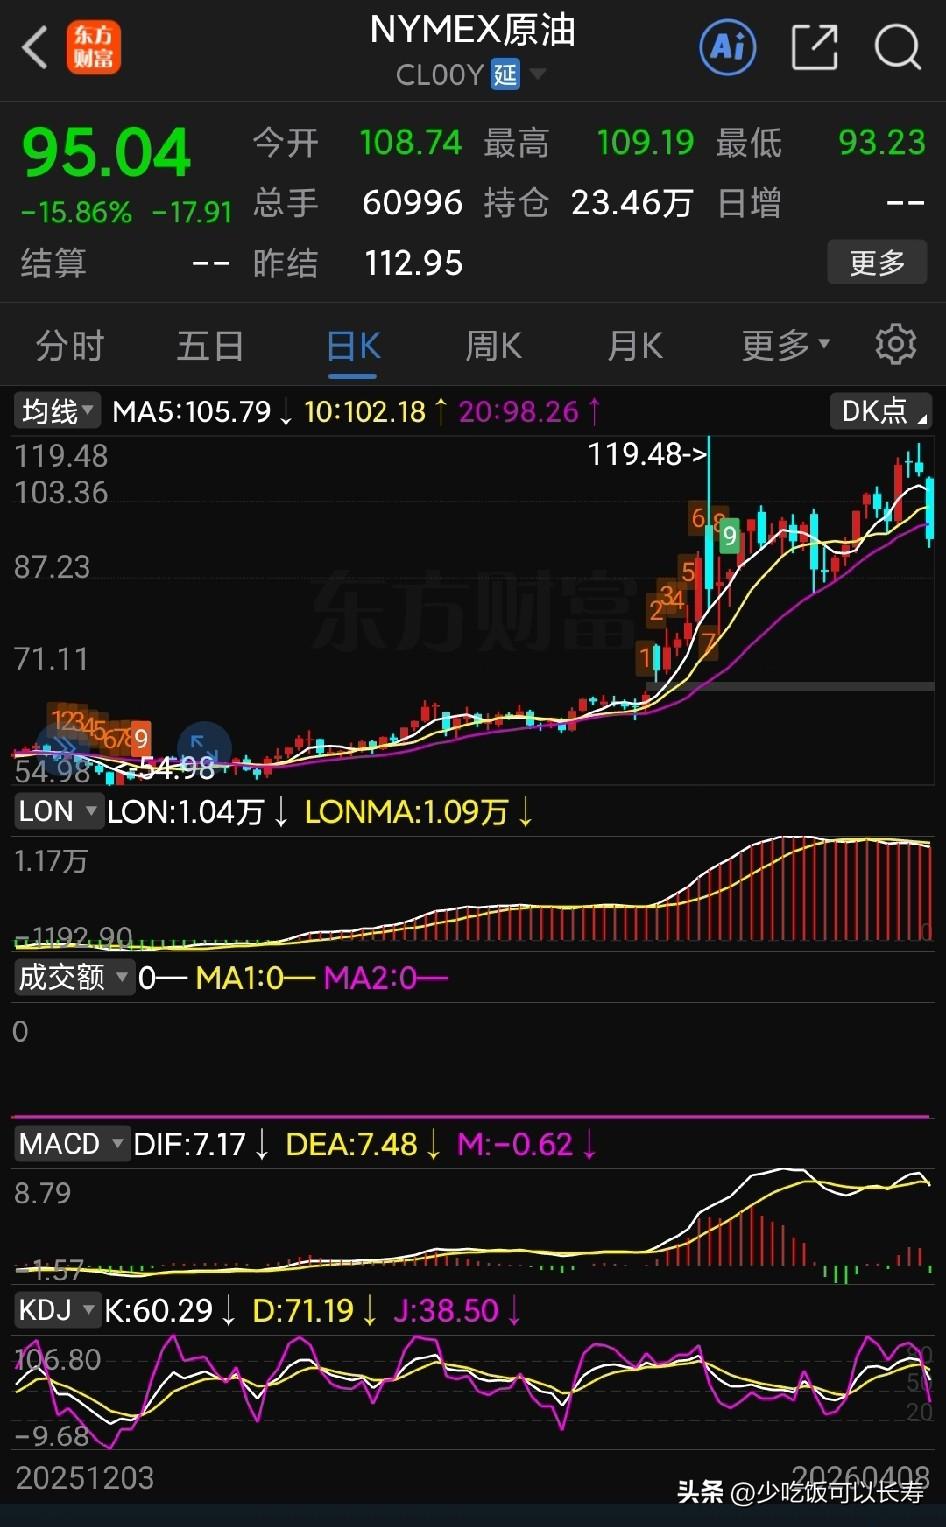This screenshot has width=946, height=1527.
Task: Tap the orange 9 event marker on the chart
Action: point(140,740)
